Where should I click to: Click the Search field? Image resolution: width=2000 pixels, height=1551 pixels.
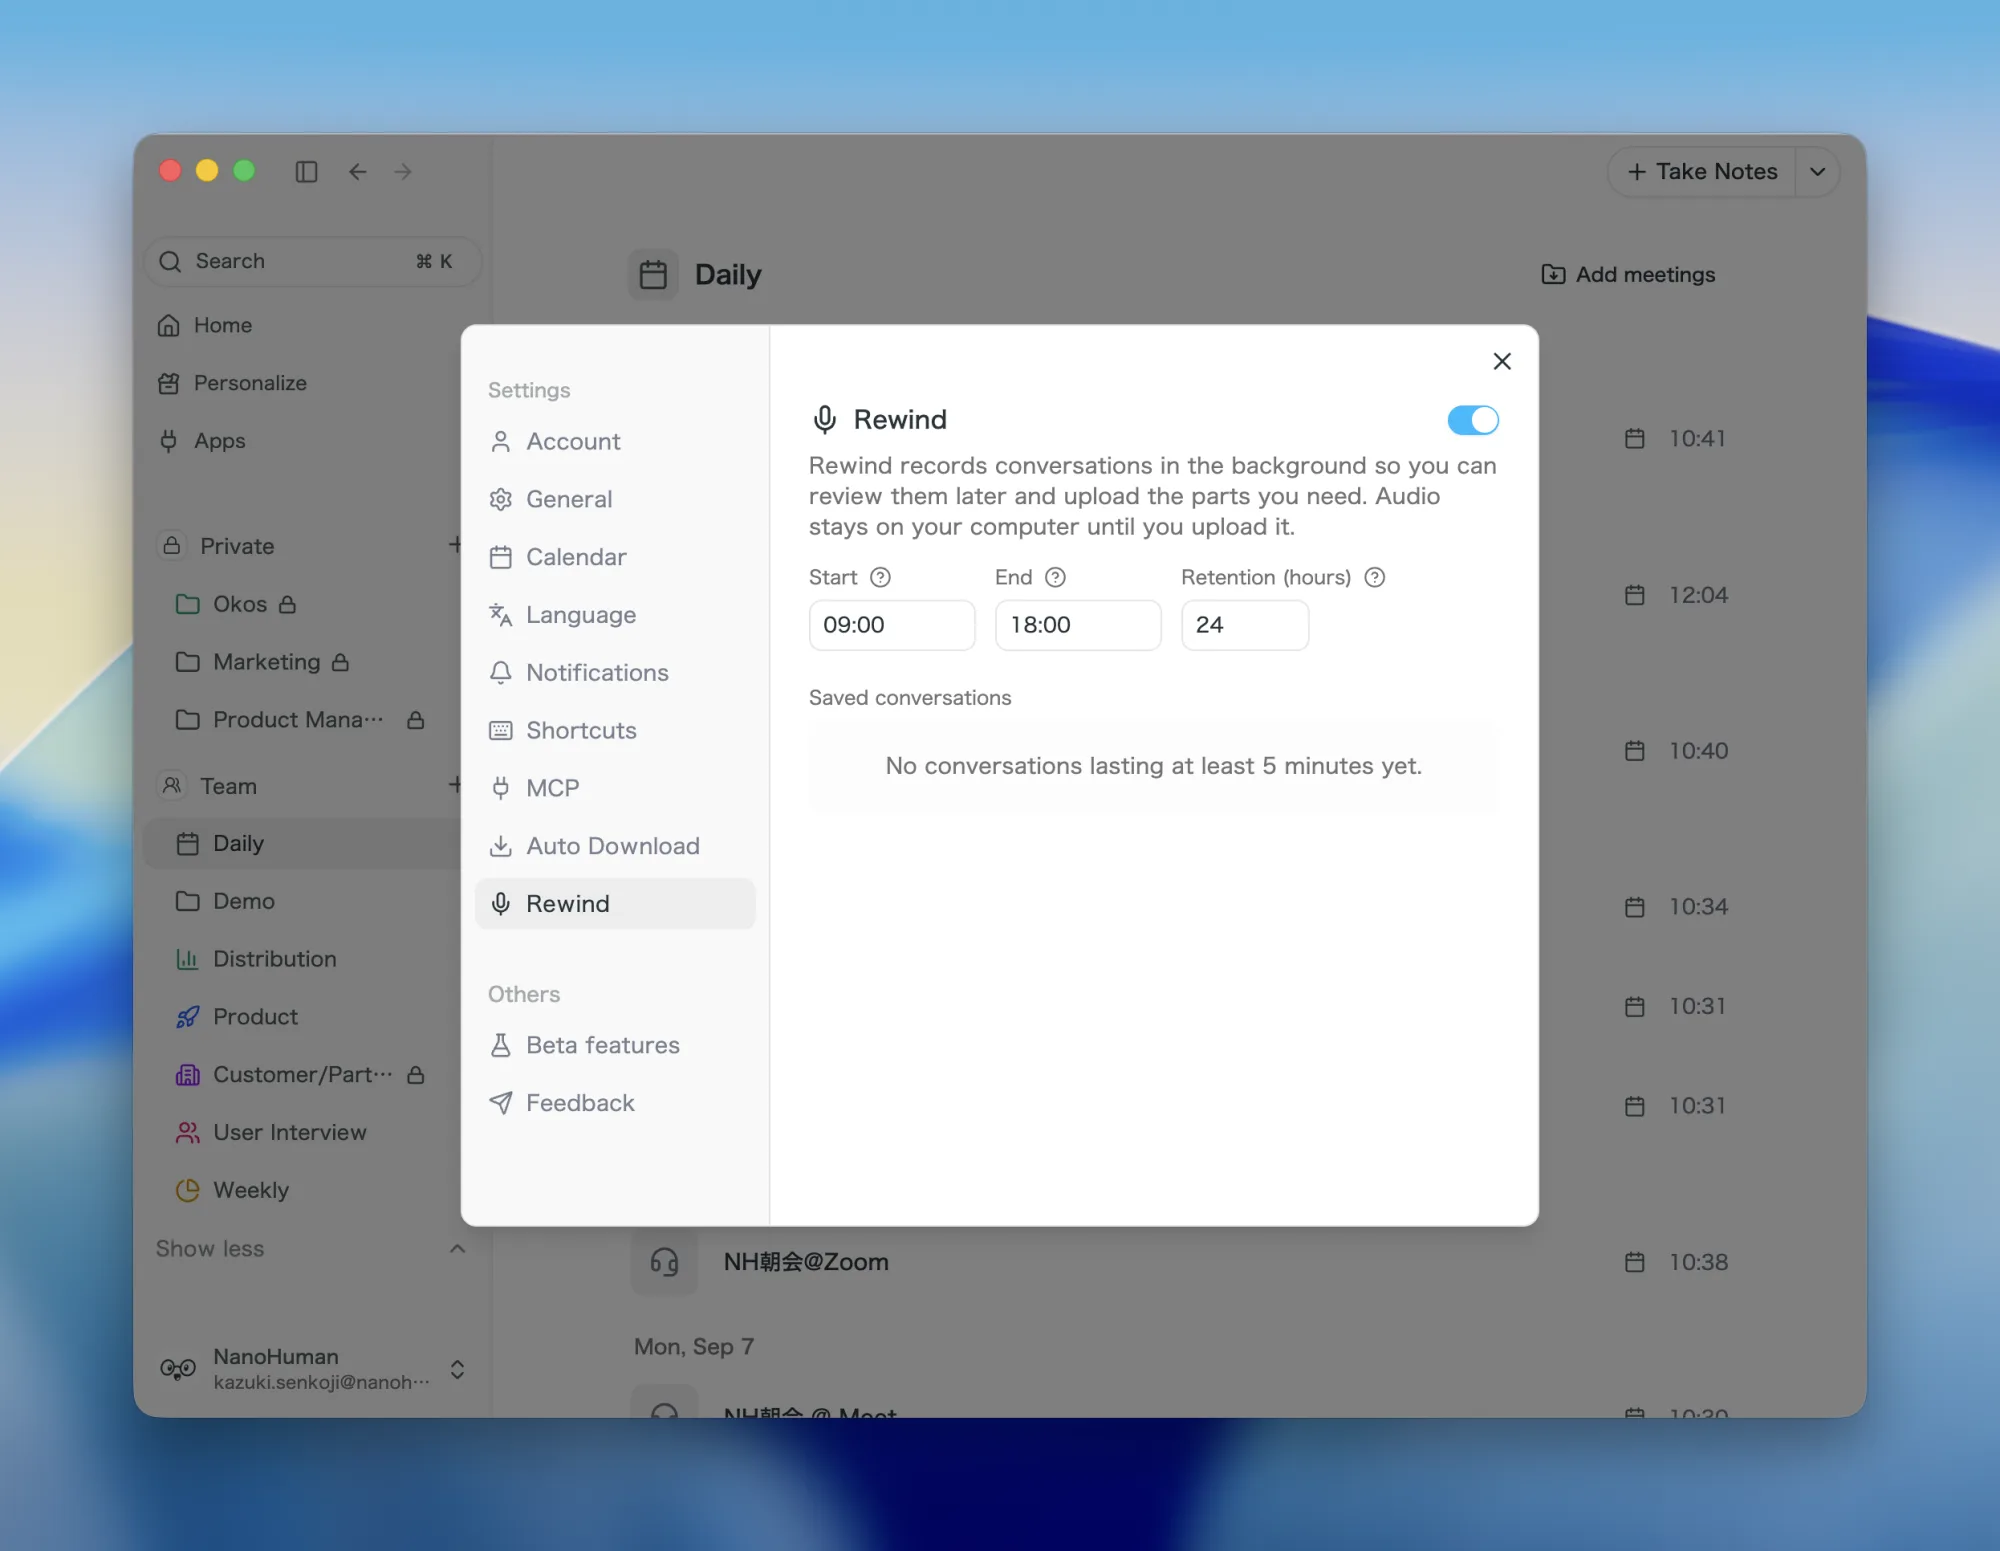(x=313, y=261)
